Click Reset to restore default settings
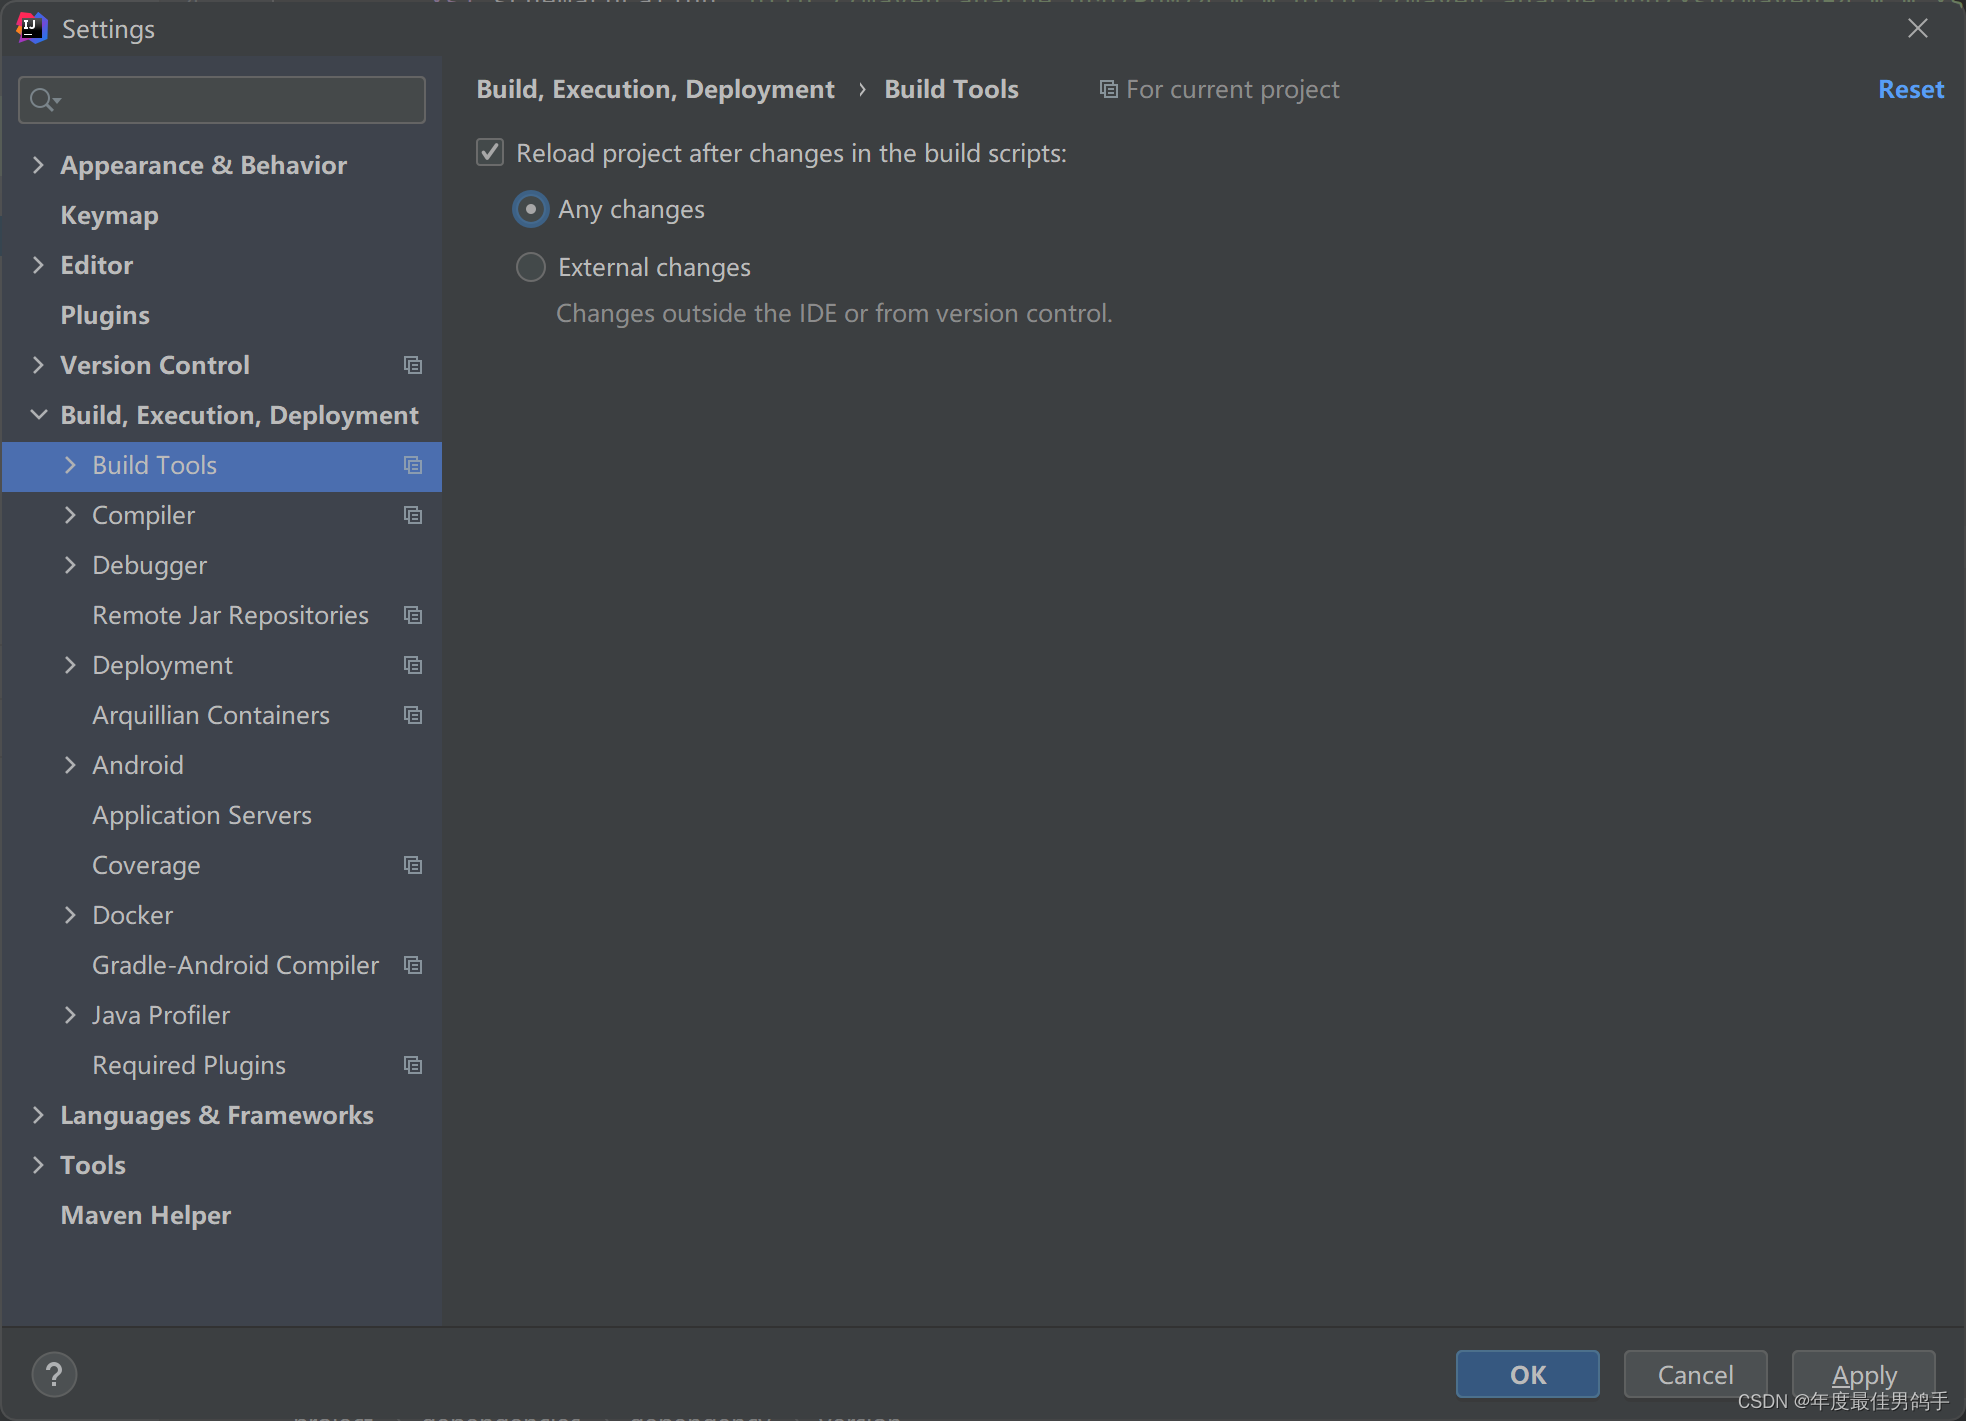 pyautogui.click(x=1910, y=89)
